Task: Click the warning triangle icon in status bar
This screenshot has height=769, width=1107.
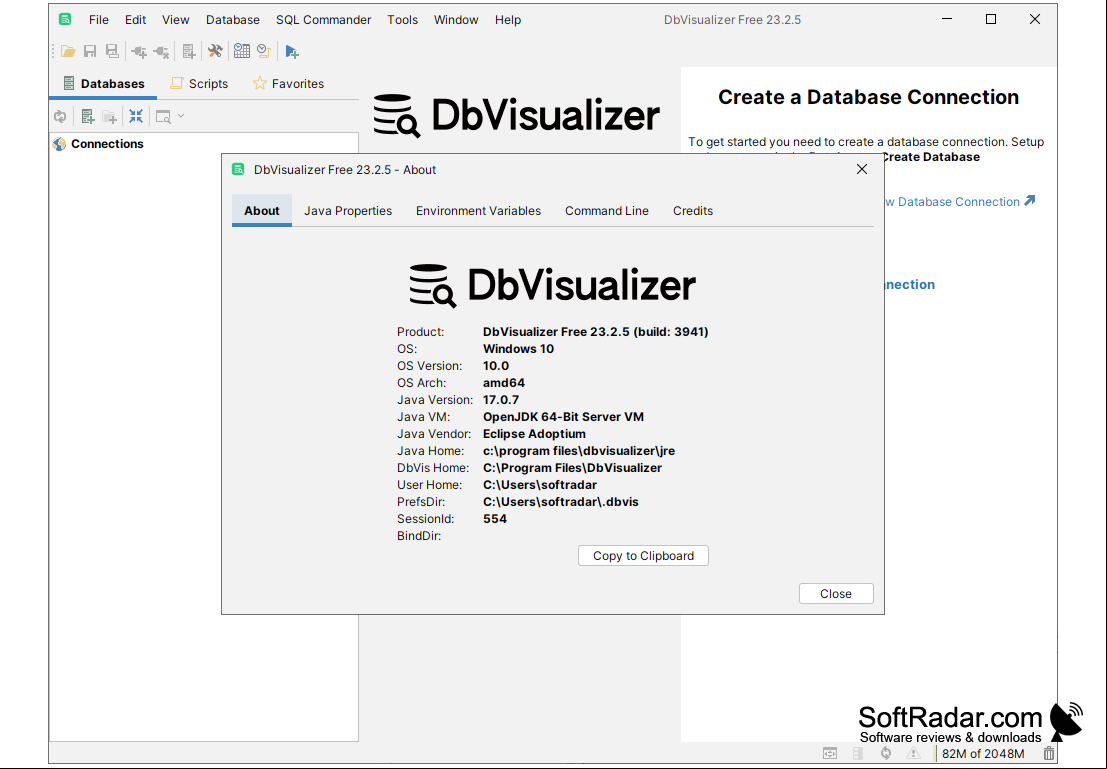Action: point(914,753)
